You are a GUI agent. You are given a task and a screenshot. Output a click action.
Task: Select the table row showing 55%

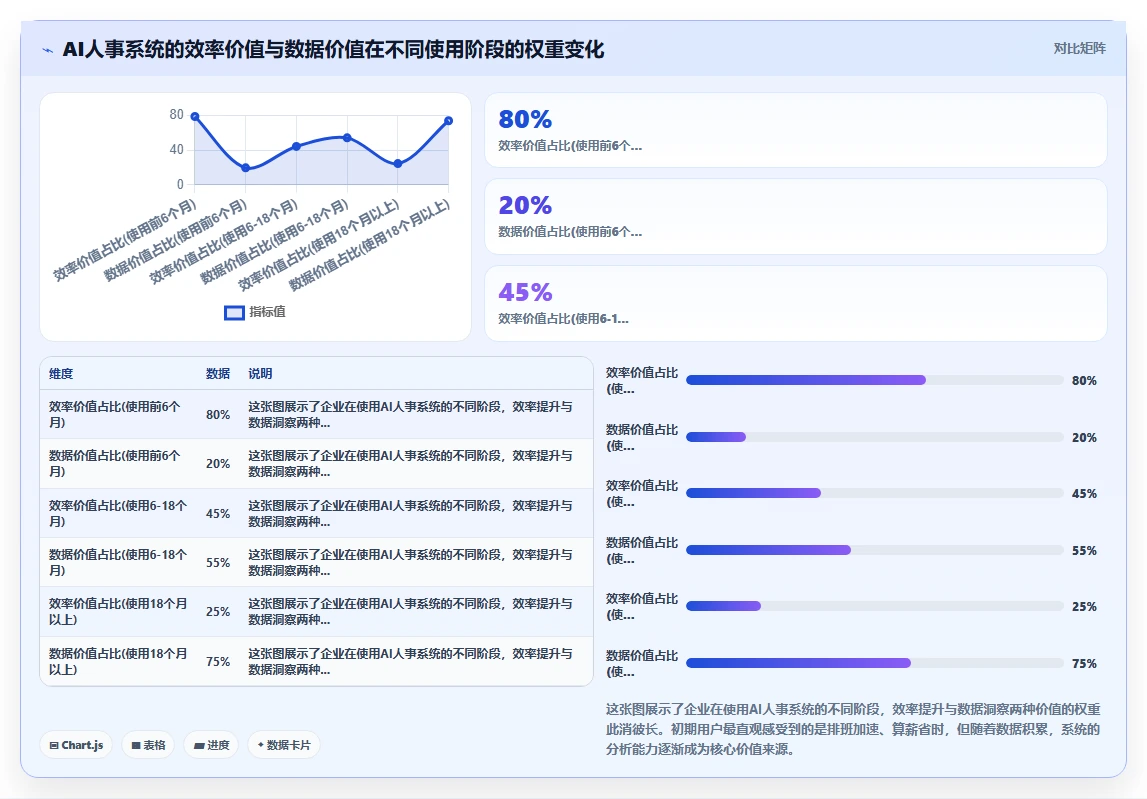point(316,562)
